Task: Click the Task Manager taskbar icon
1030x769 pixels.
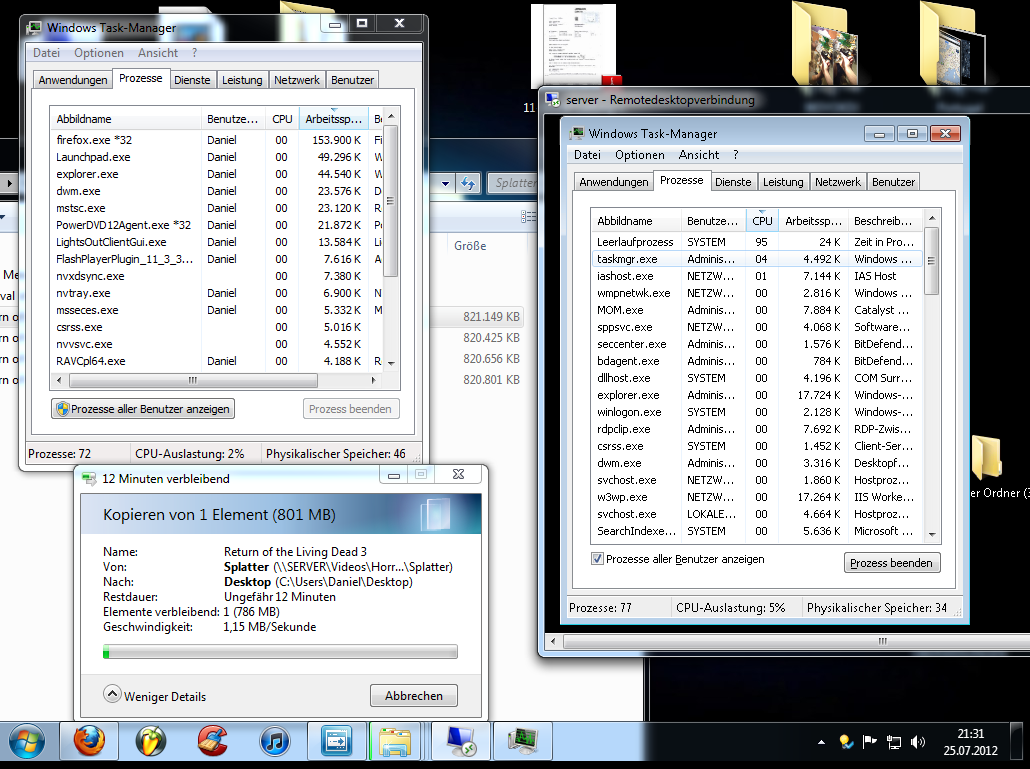Action: coord(523,742)
